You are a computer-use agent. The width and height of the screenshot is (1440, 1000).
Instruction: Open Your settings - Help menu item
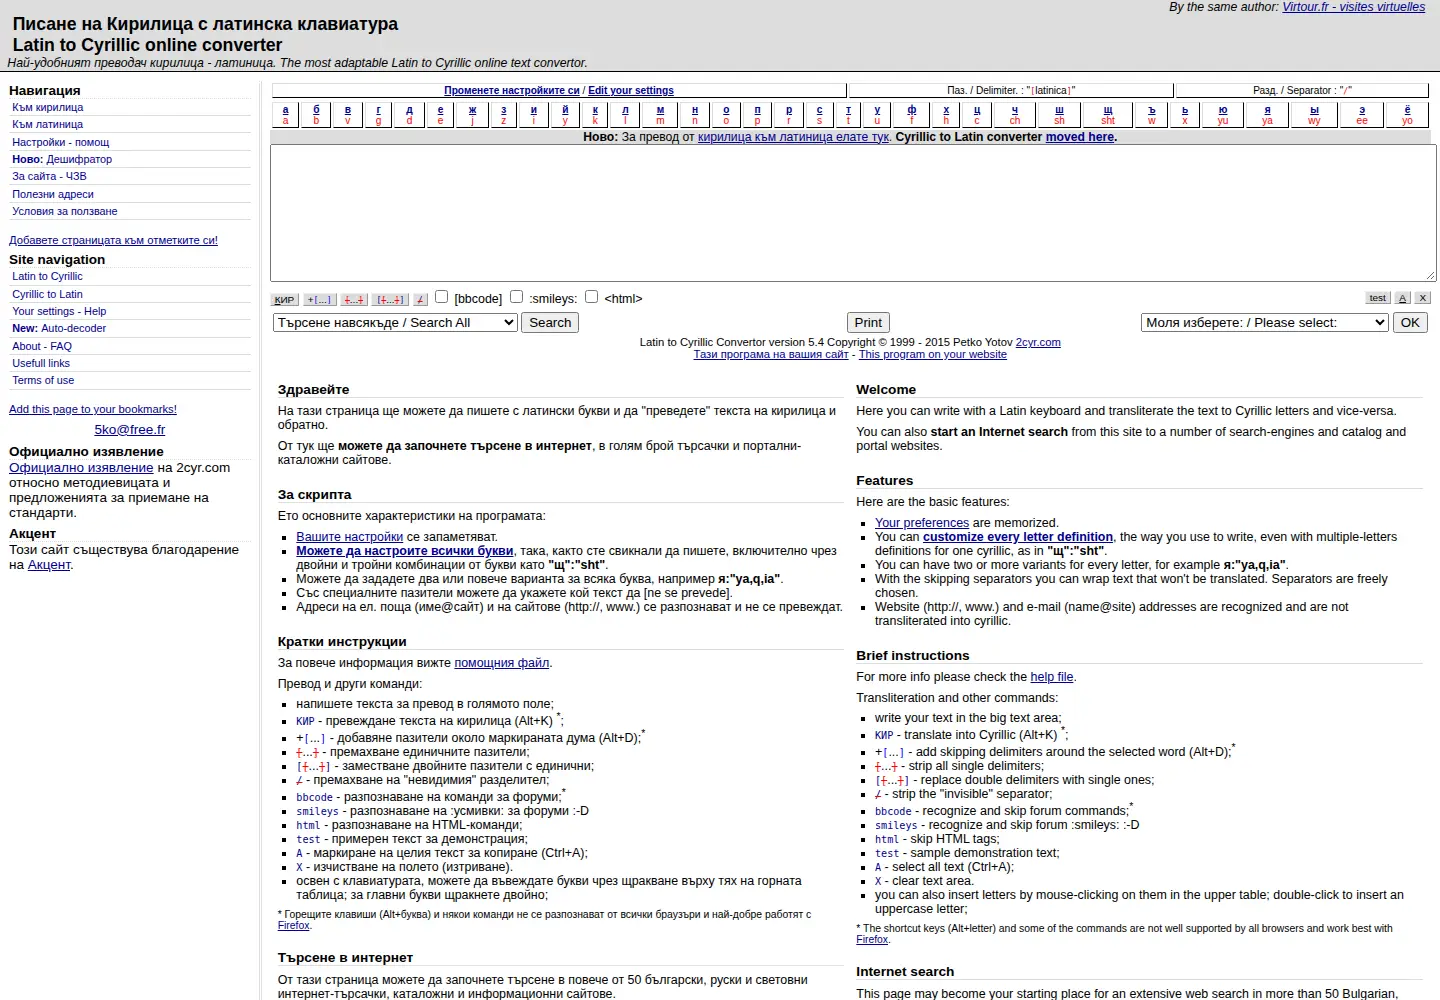pos(59,311)
